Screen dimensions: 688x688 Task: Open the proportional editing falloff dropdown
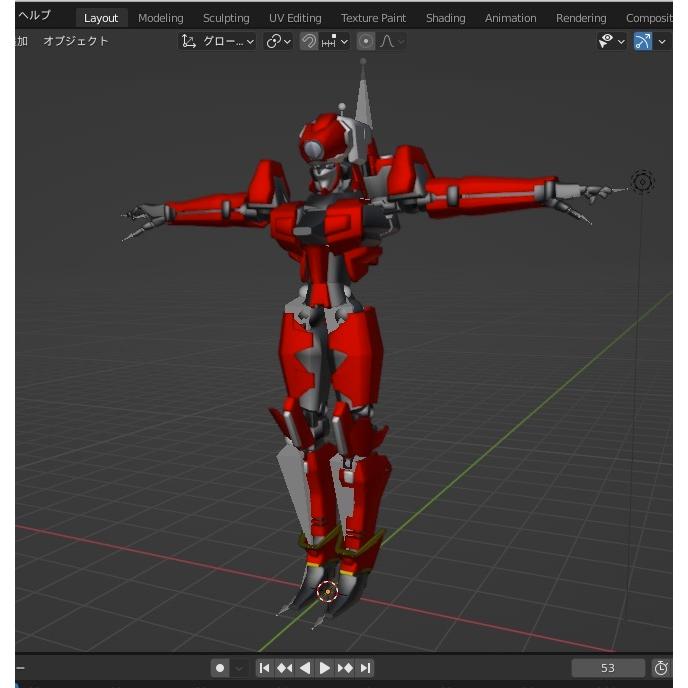click(391, 42)
